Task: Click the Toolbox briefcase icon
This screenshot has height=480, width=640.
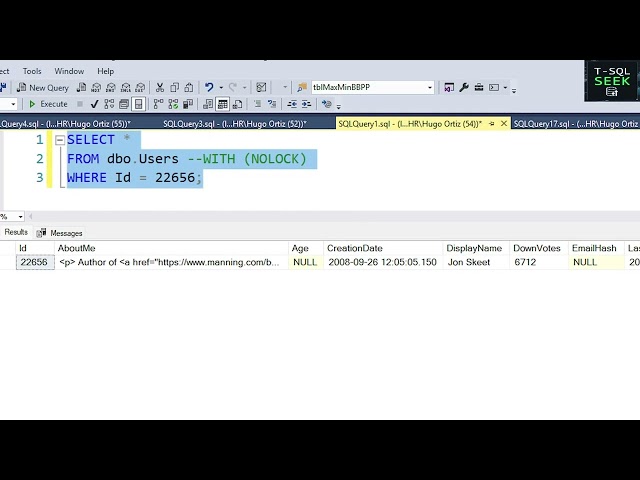Action: pyautogui.click(x=479, y=87)
